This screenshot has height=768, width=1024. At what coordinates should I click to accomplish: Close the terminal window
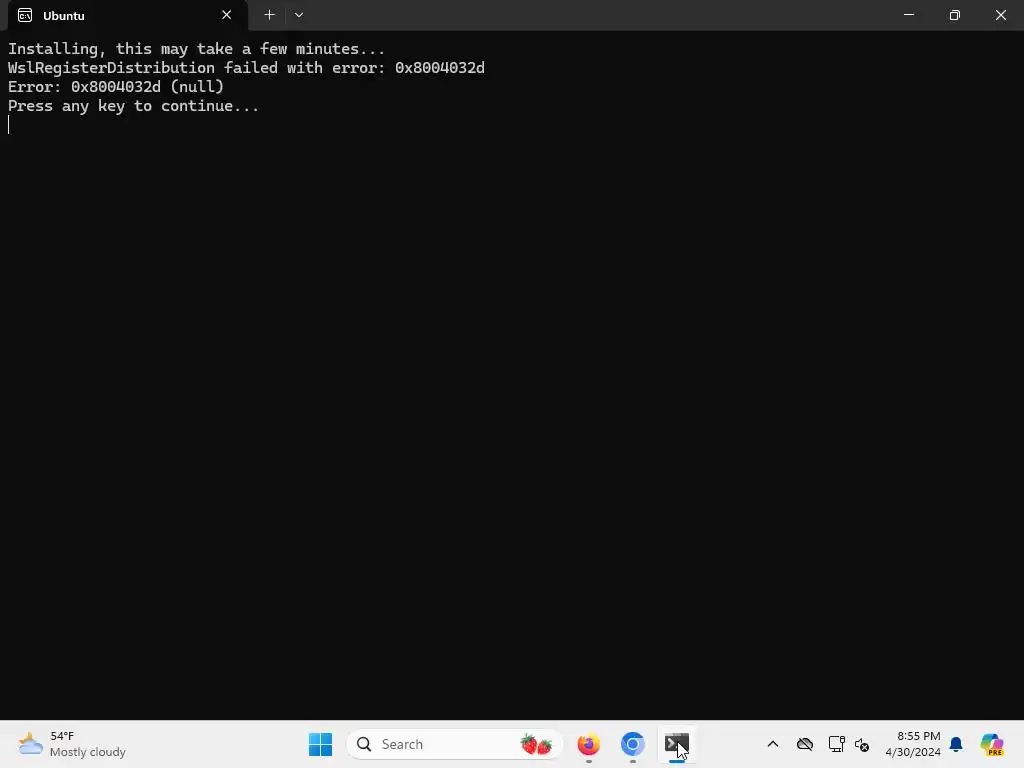point(1000,15)
